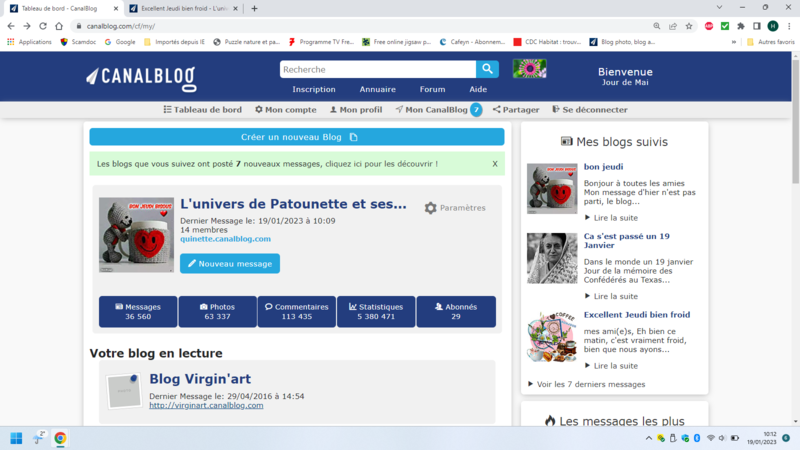Image resolution: width=800 pixels, height=450 pixels.
Task: Open the Chrome profile avatar
Action: pos(773,26)
